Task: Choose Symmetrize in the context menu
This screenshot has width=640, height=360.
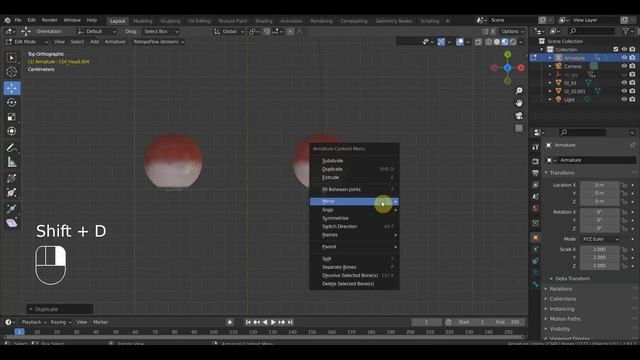Action: coord(354,218)
